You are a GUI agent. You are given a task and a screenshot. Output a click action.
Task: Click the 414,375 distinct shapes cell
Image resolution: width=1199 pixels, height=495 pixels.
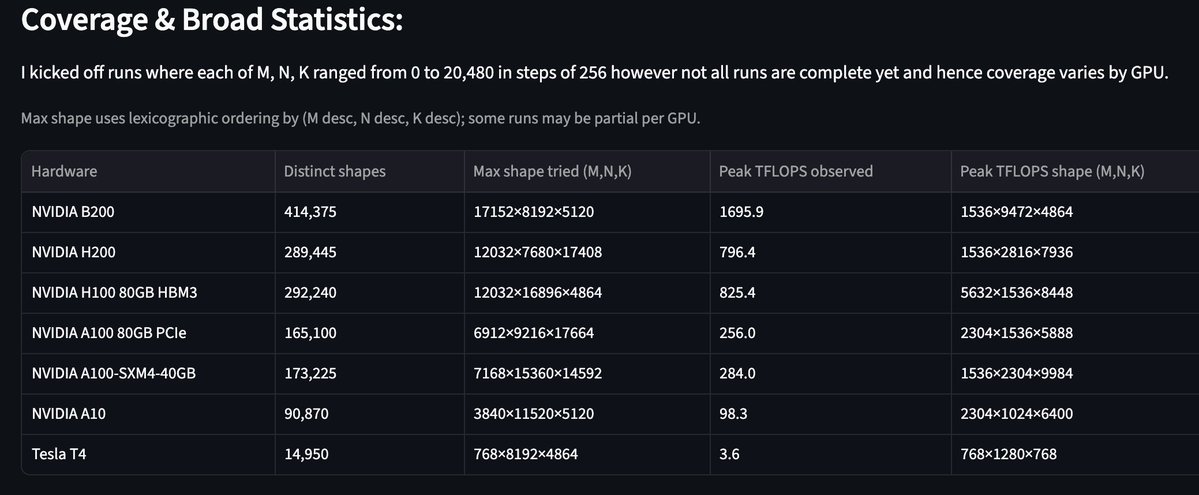click(306, 212)
